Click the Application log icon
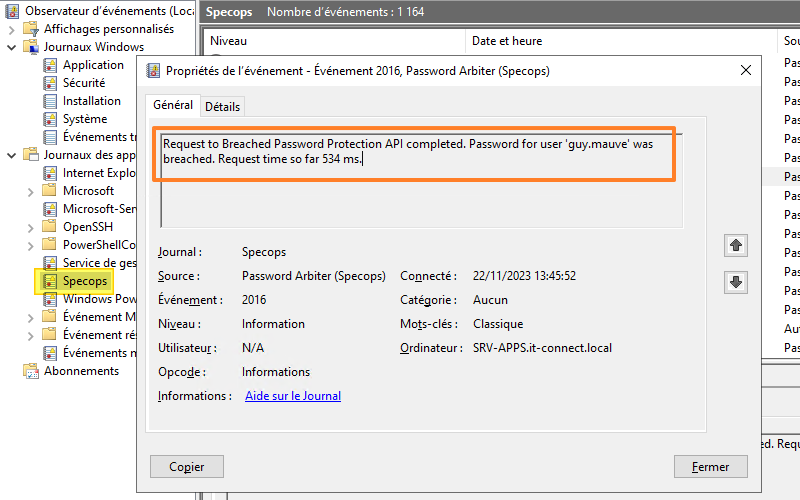The height and width of the screenshot is (500, 800). click(50, 65)
